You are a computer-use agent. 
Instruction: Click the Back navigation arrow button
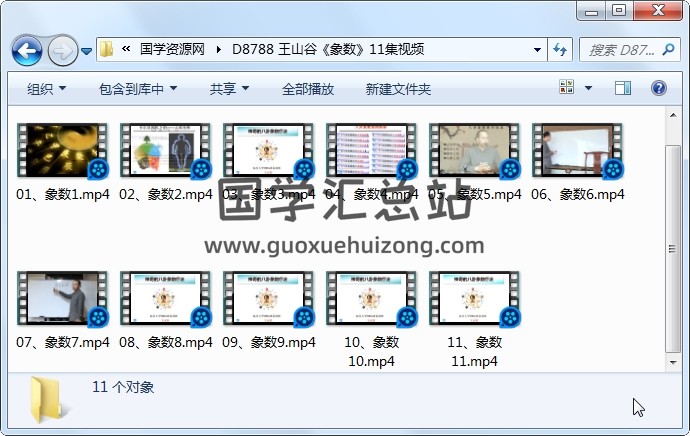pyautogui.click(x=27, y=49)
